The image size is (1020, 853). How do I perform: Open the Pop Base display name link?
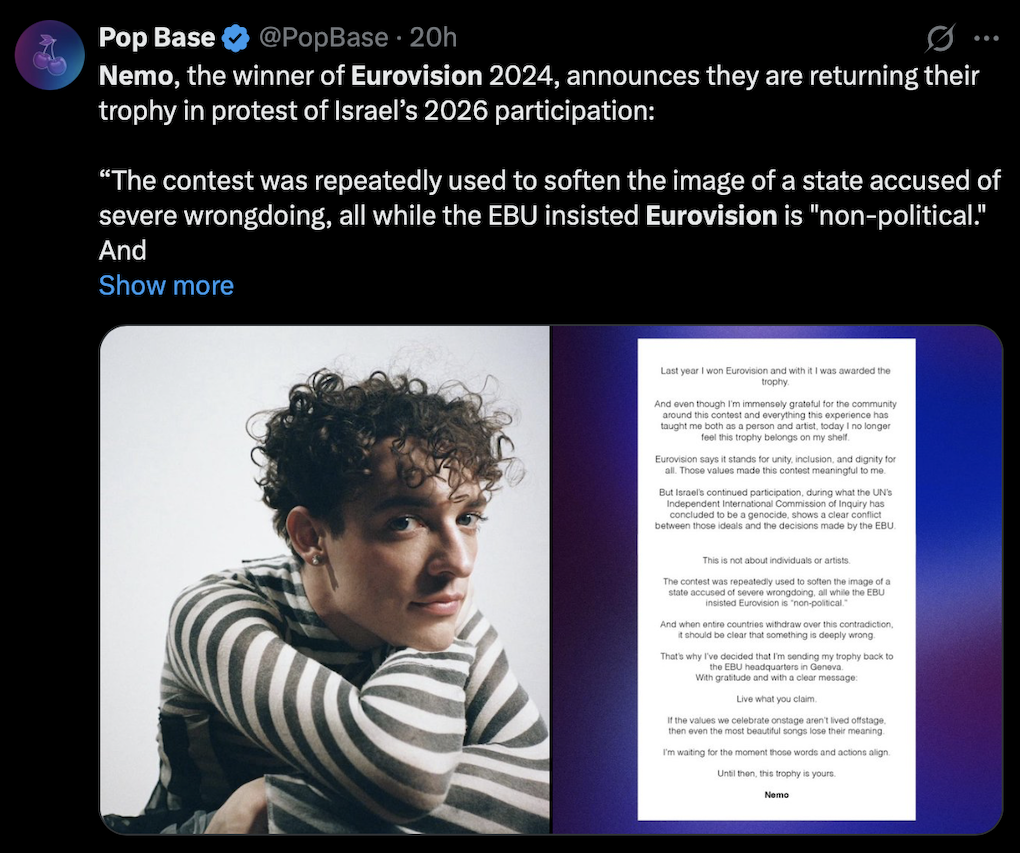[157, 38]
